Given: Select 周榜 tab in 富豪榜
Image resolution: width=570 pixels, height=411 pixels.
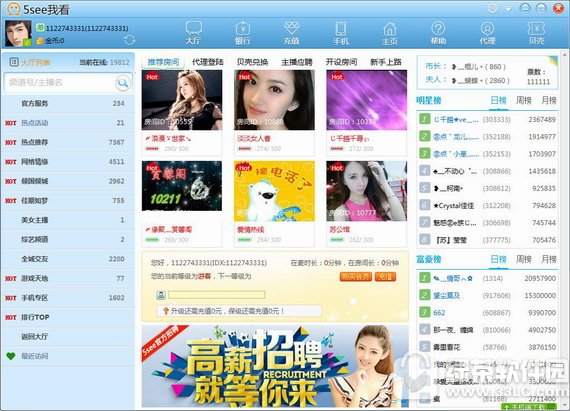Looking at the screenshot, I should 524,259.
